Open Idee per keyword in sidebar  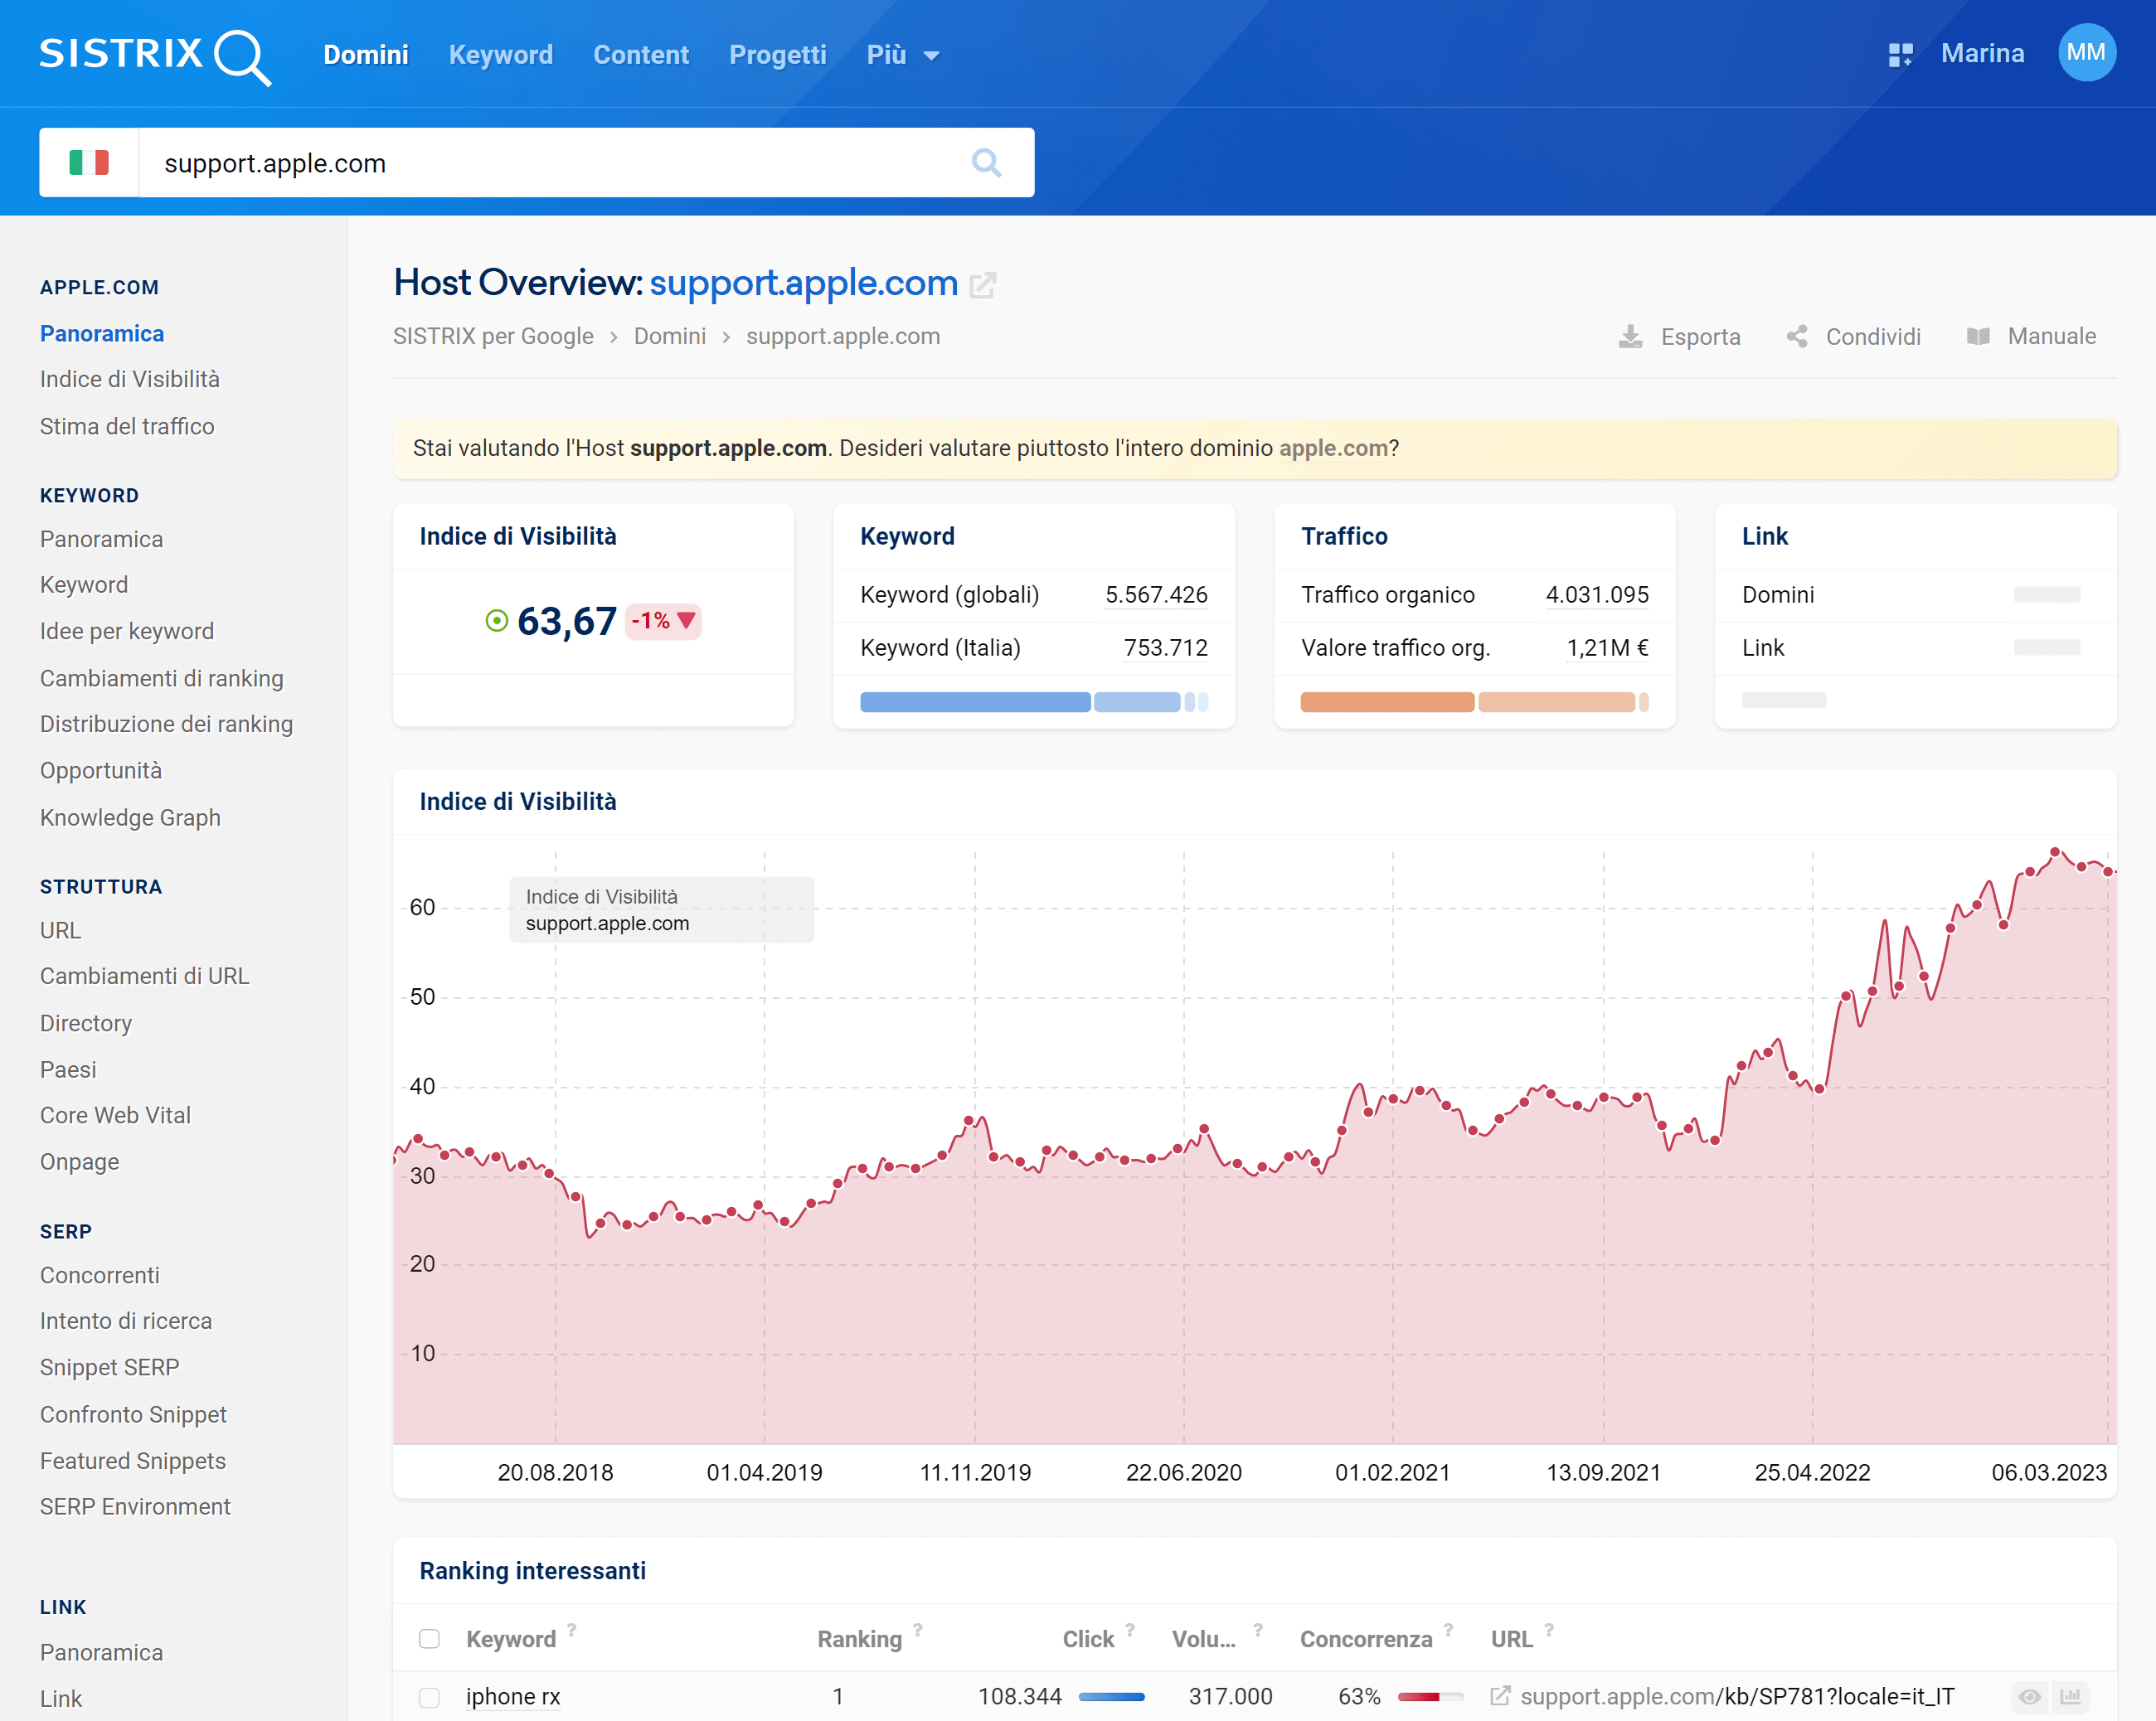point(127,631)
